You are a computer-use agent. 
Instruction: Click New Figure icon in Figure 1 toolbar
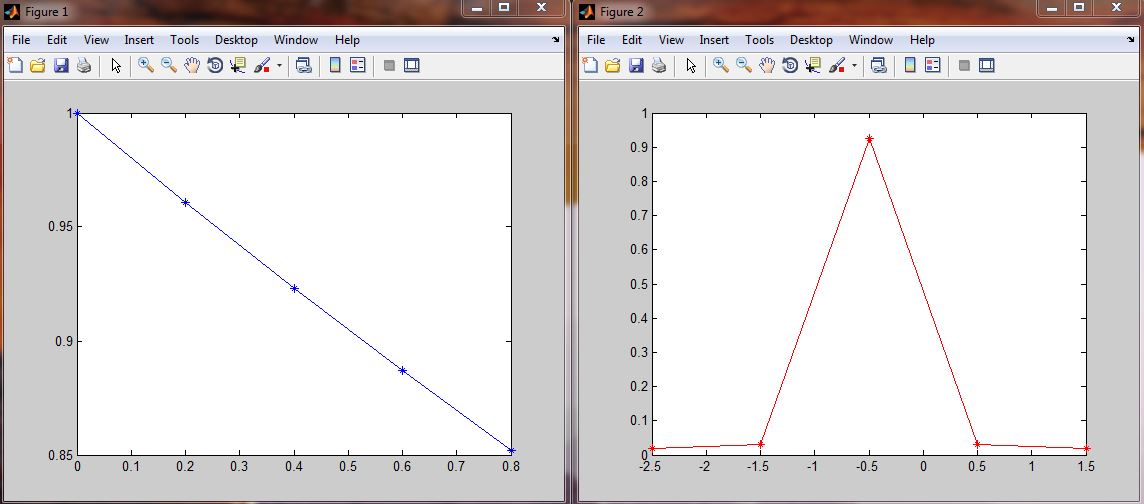(15, 65)
